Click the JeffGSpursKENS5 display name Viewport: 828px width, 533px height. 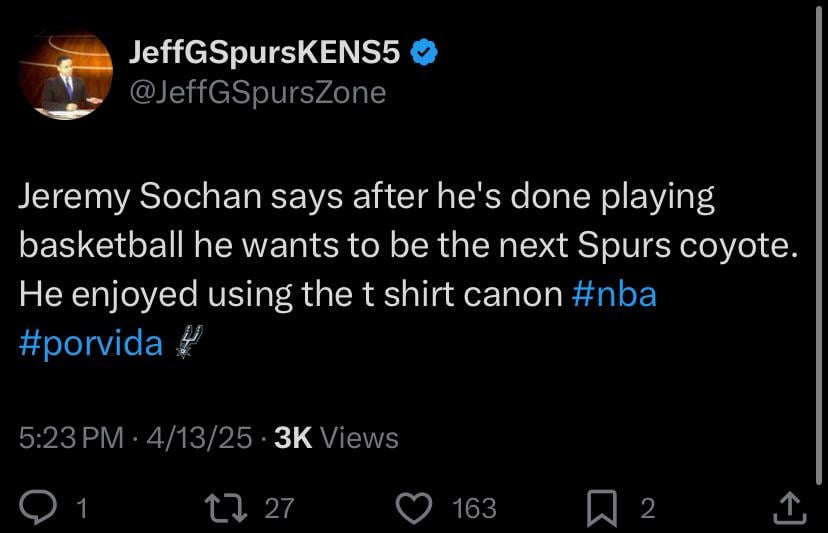coord(265,54)
